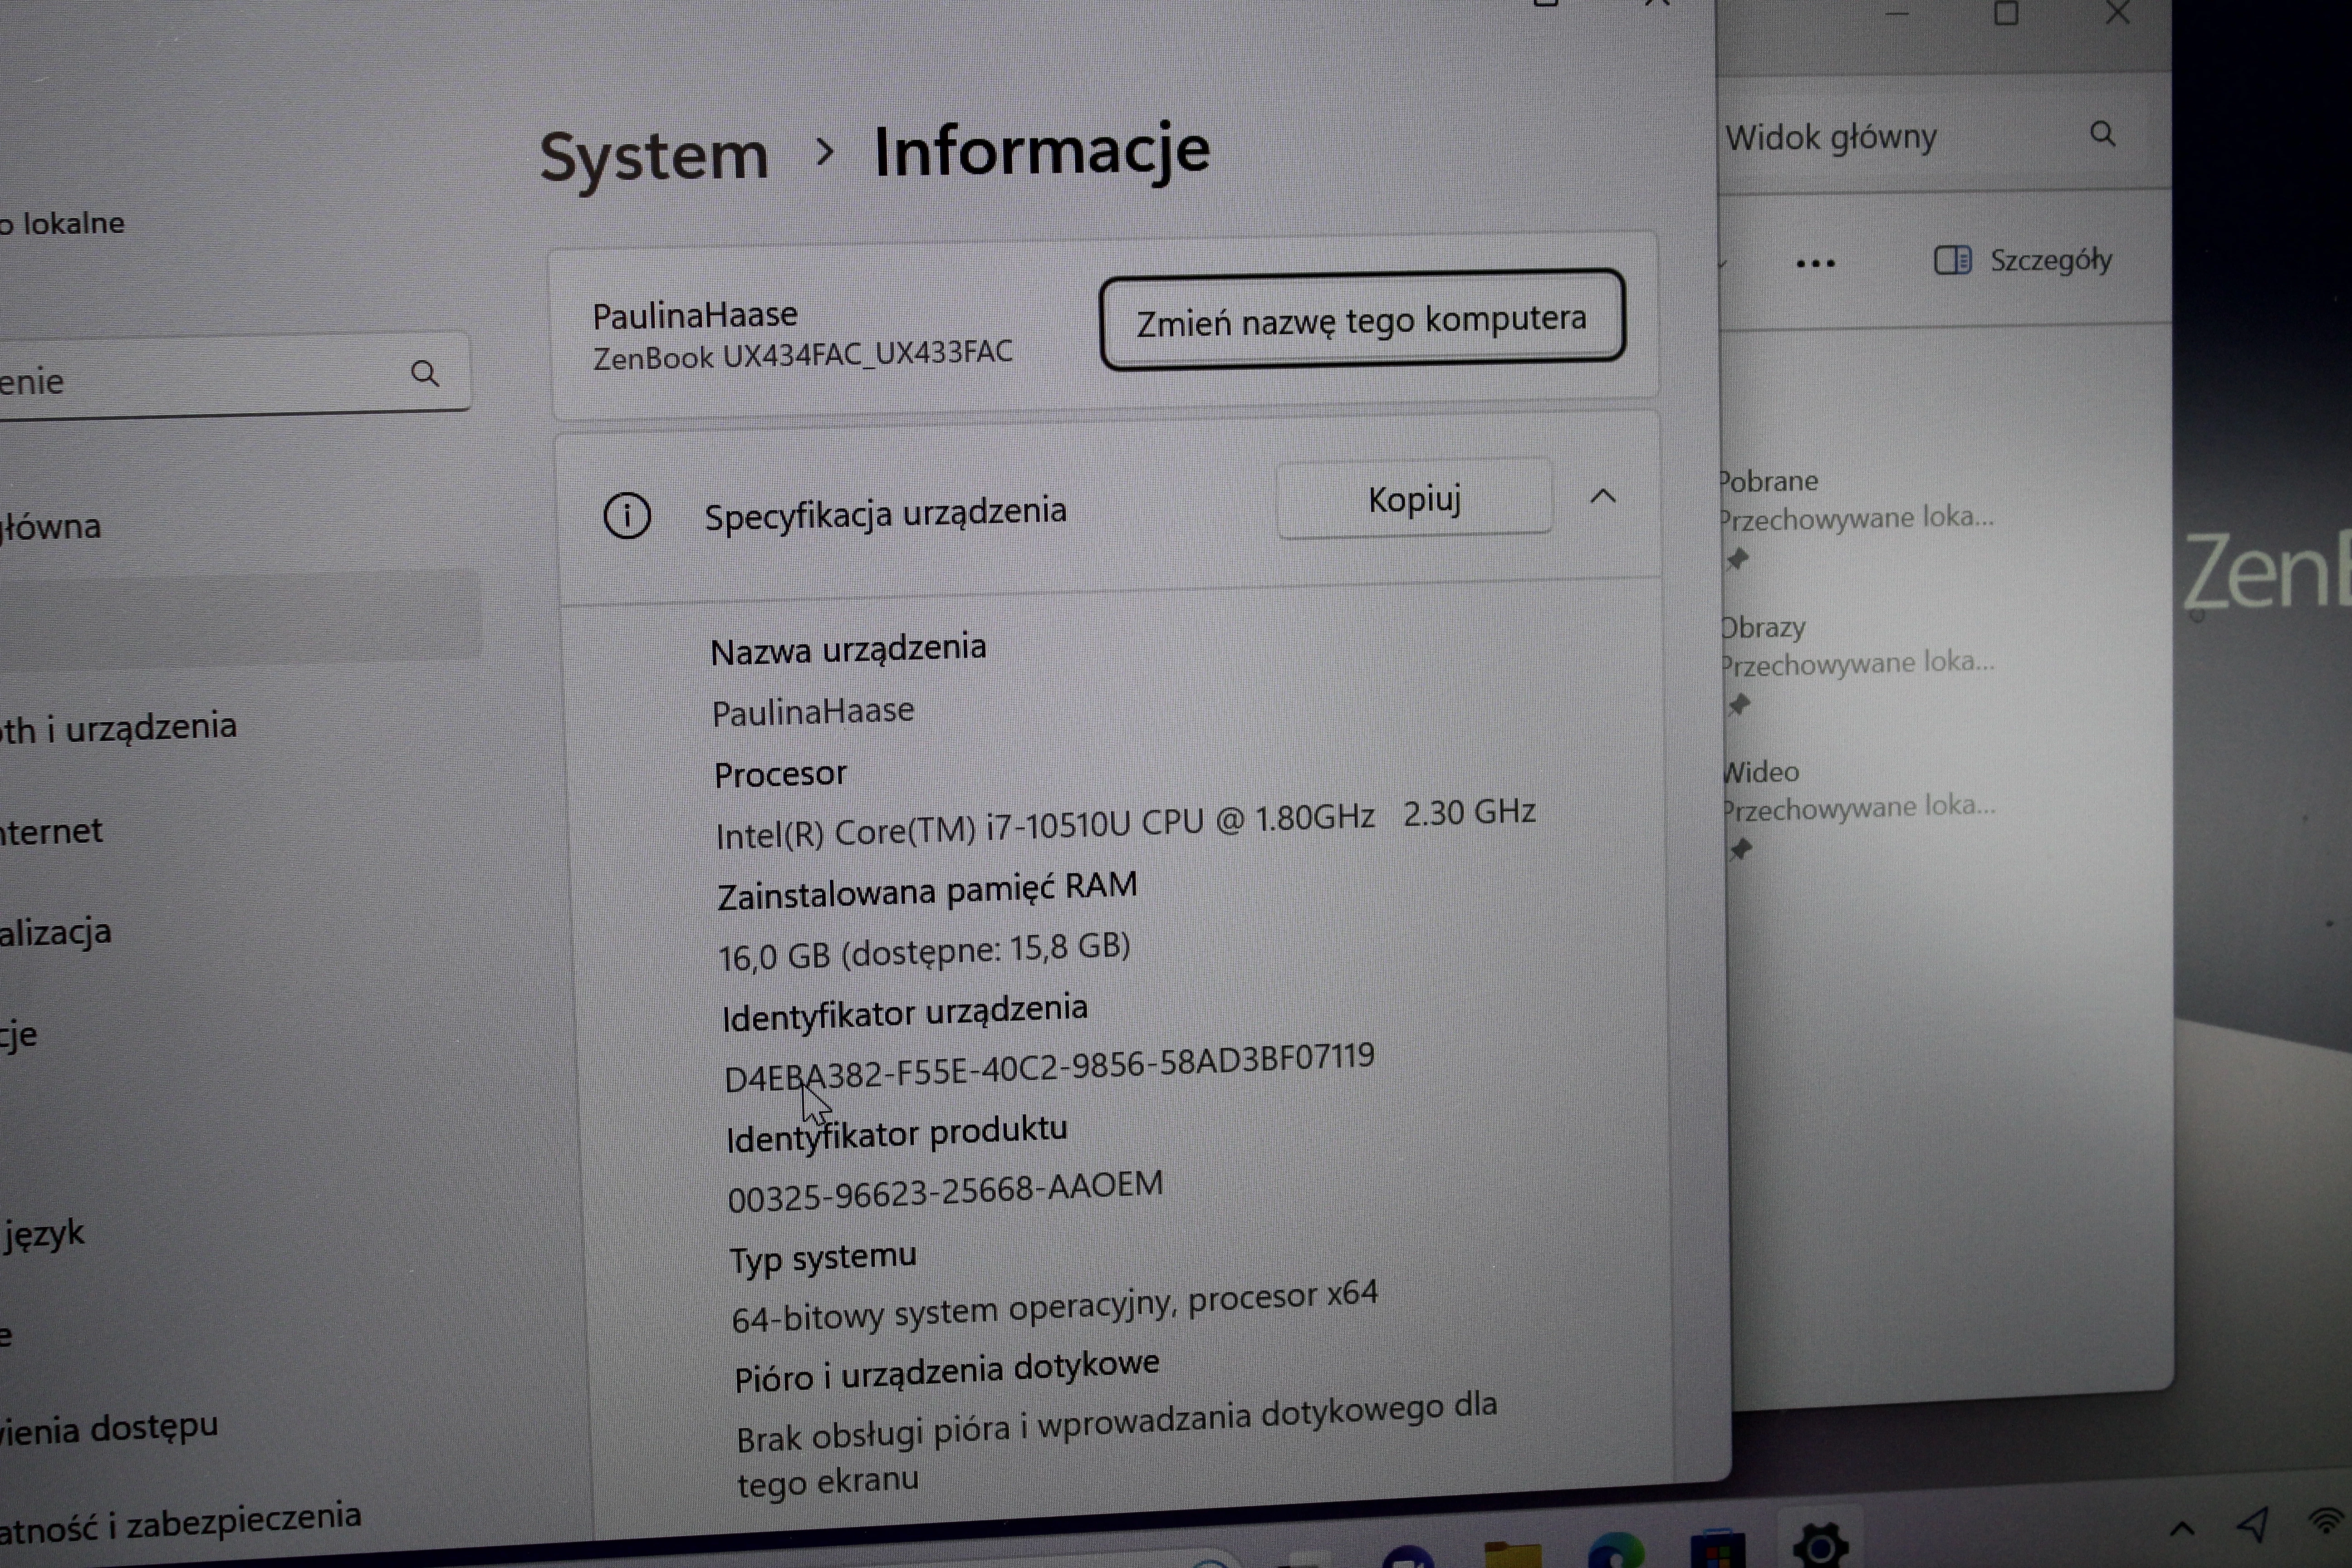Open the Obrazy folder in File Explorer
This screenshot has width=2352, height=1568.
1763,628
